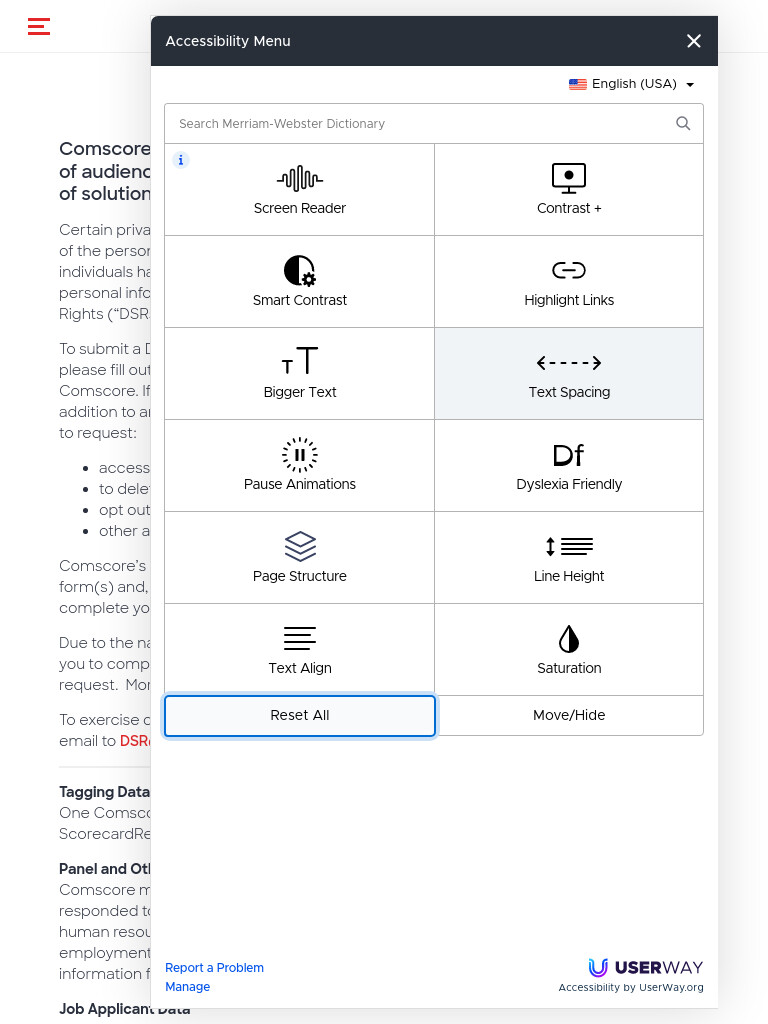Open the Report a Problem link
The width and height of the screenshot is (768, 1024).
click(x=214, y=968)
